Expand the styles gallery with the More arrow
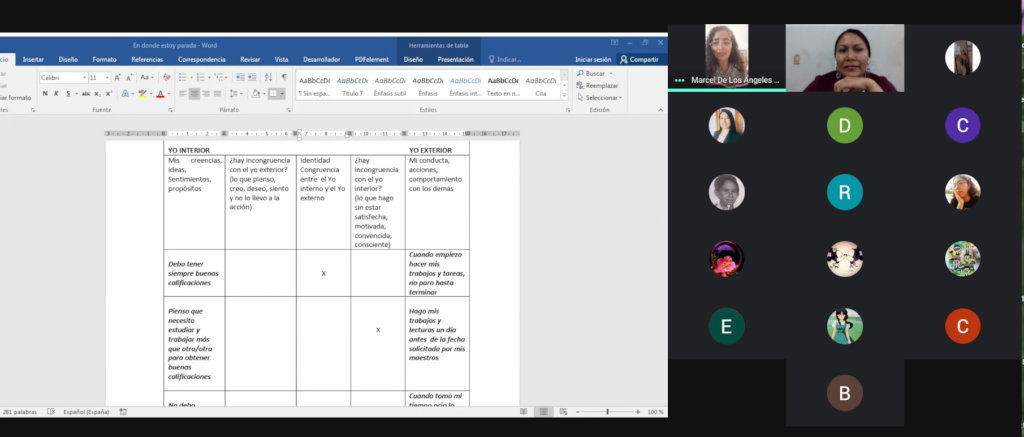1024x437 pixels. pyautogui.click(x=564, y=95)
